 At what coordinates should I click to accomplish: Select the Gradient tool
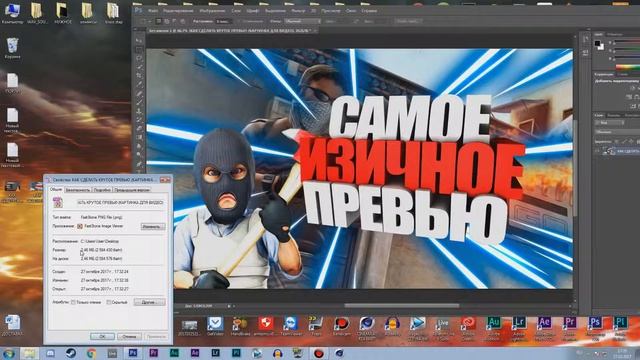(139, 137)
